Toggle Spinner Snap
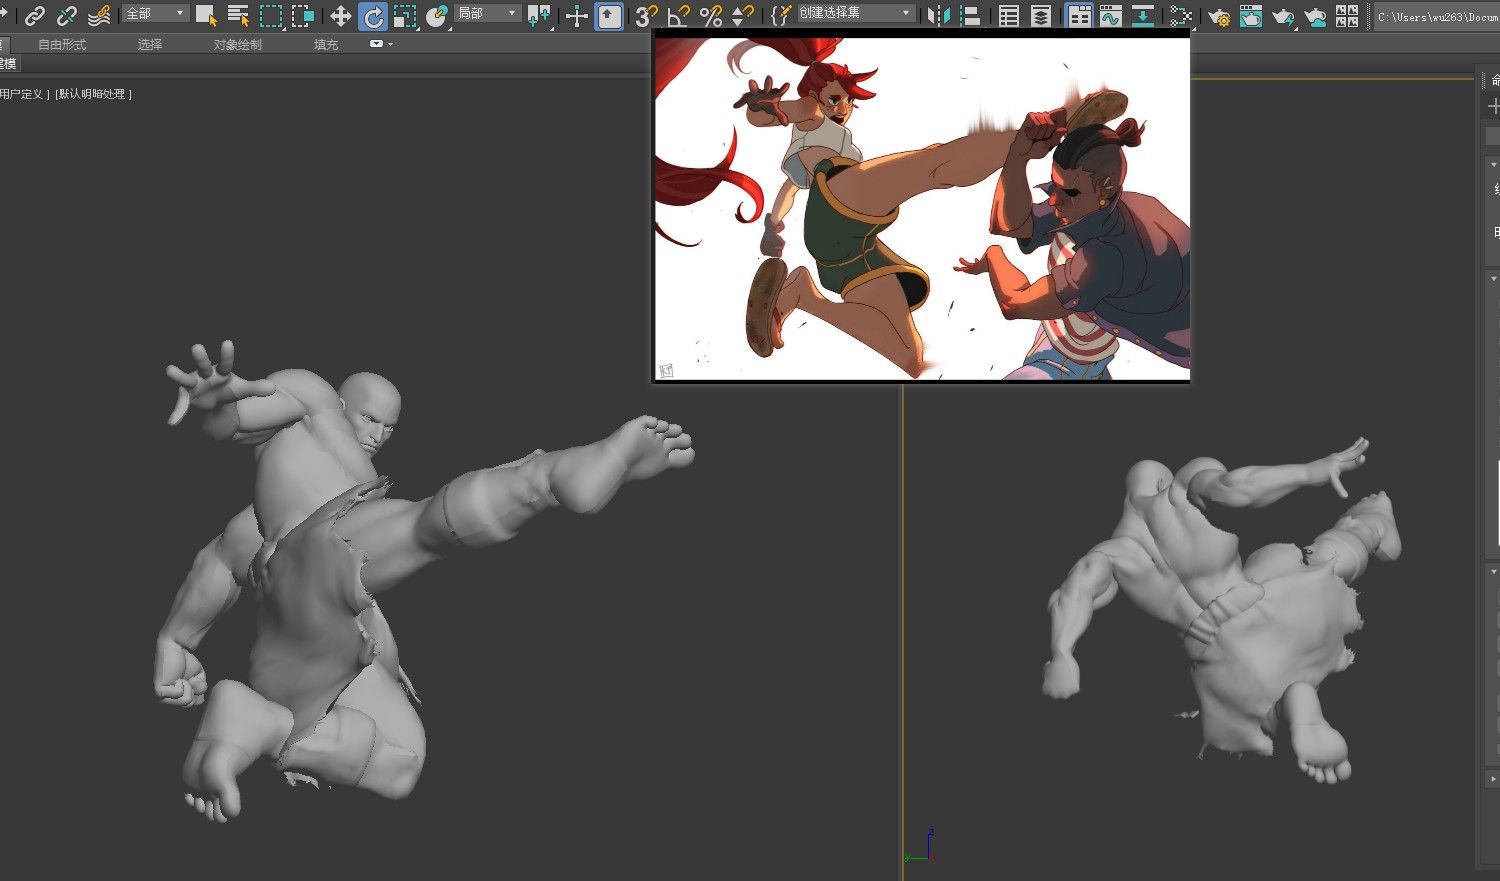Image resolution: width=1500 pixels, height=881 pixels. tap(743, 15)
